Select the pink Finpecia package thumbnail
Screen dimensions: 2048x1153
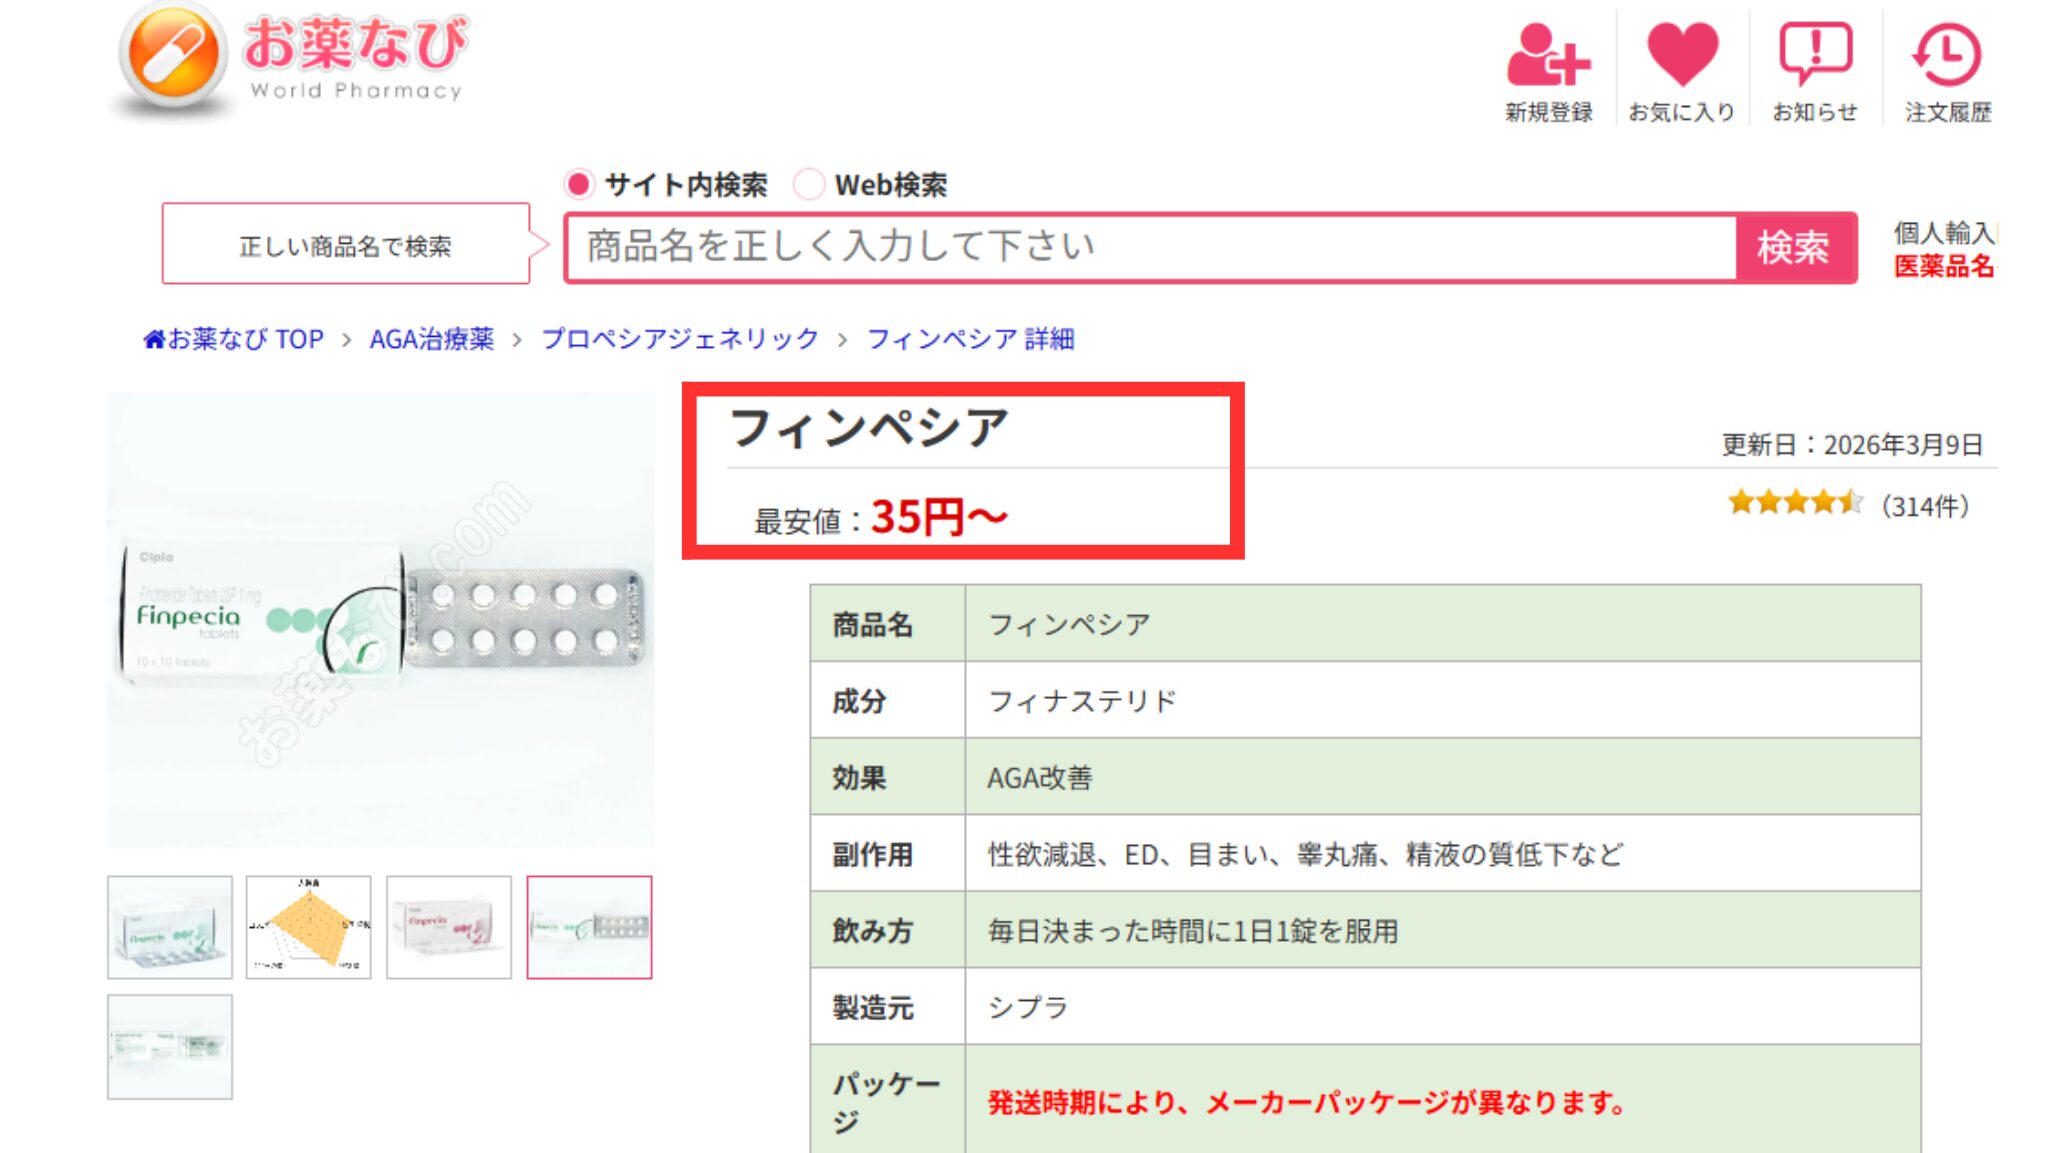click(449, 927)
